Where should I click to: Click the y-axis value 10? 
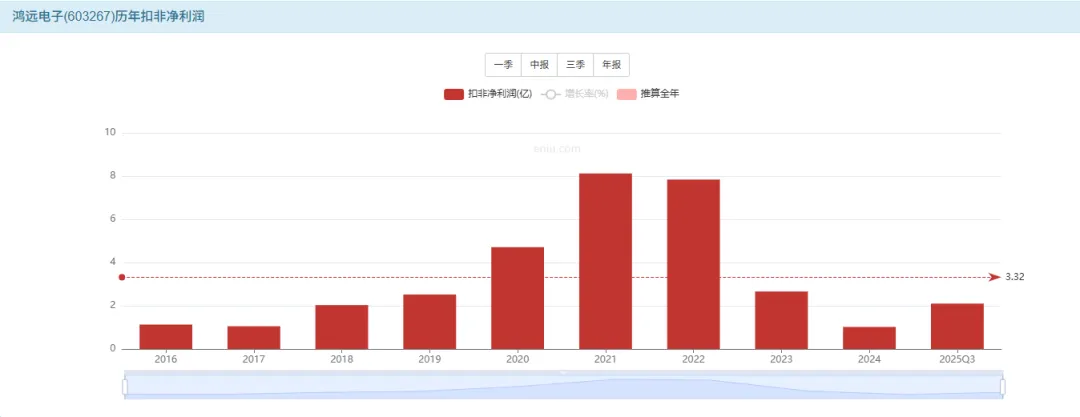110,133
